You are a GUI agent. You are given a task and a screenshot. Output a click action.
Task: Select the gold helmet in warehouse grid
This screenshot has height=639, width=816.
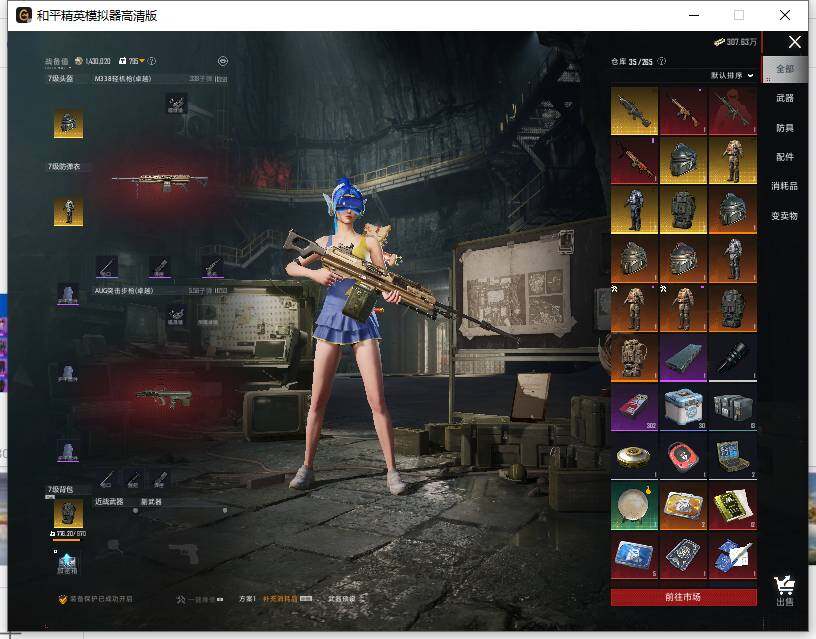(x=683, y=160)
